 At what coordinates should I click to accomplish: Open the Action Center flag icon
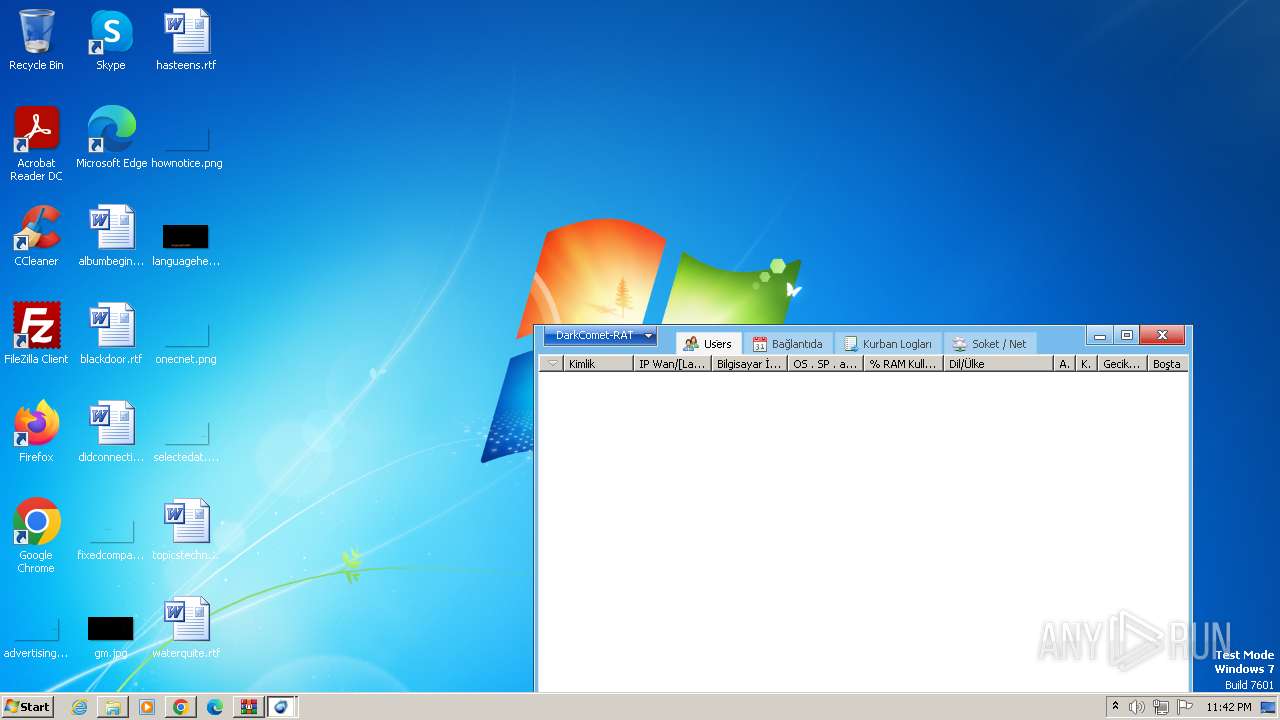tap(1185, 707)
